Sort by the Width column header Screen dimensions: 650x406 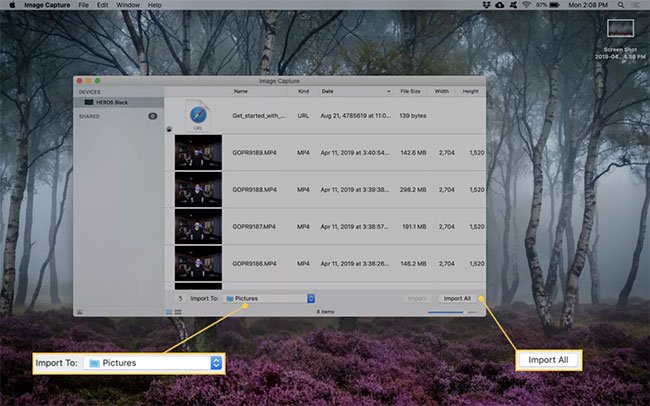click(x=442, y=91)
